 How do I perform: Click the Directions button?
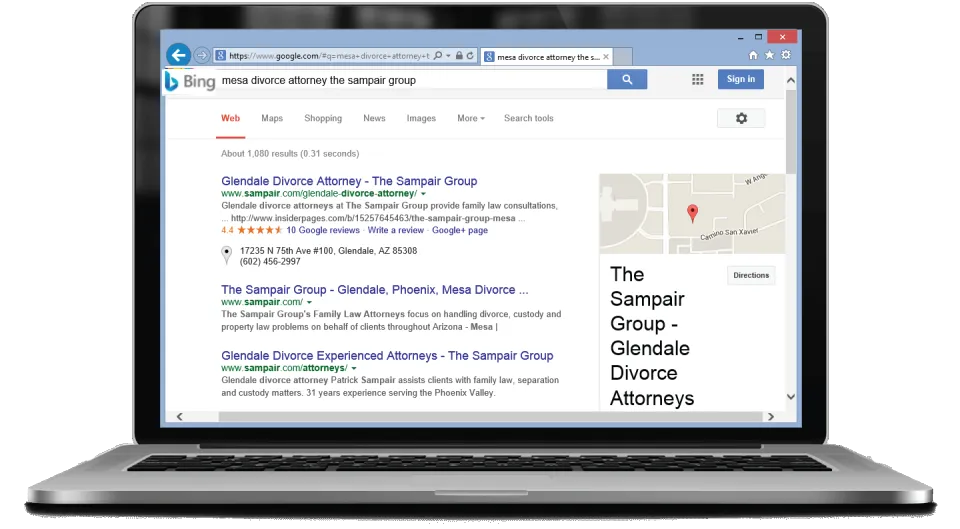[x=751, y=275]
